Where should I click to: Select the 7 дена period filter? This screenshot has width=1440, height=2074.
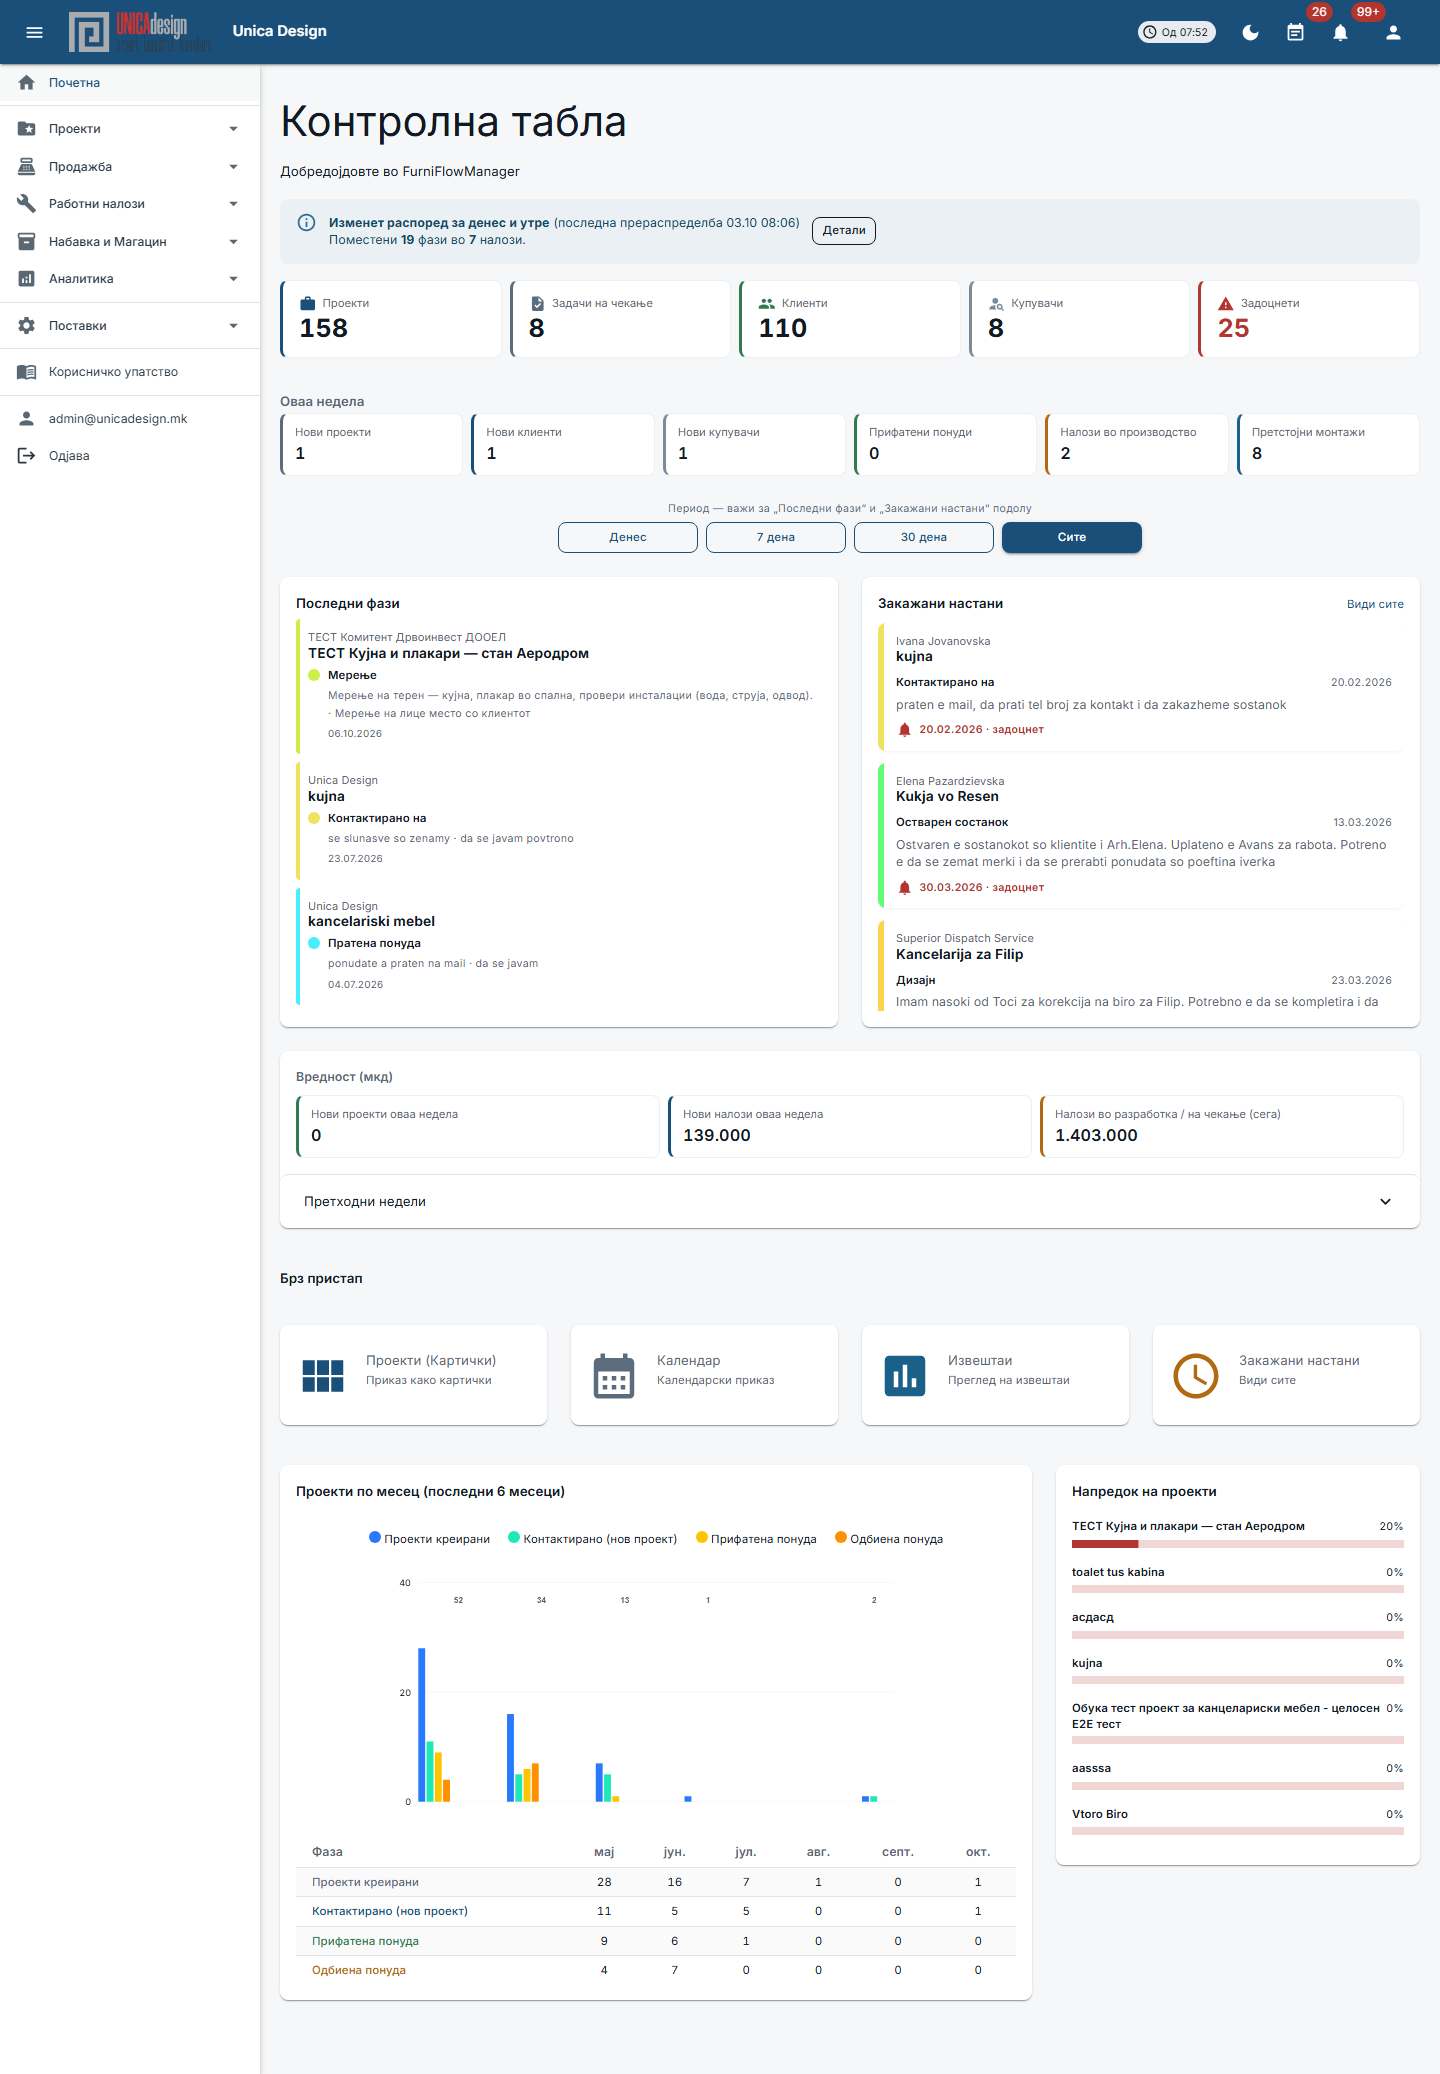coord(776,537)
